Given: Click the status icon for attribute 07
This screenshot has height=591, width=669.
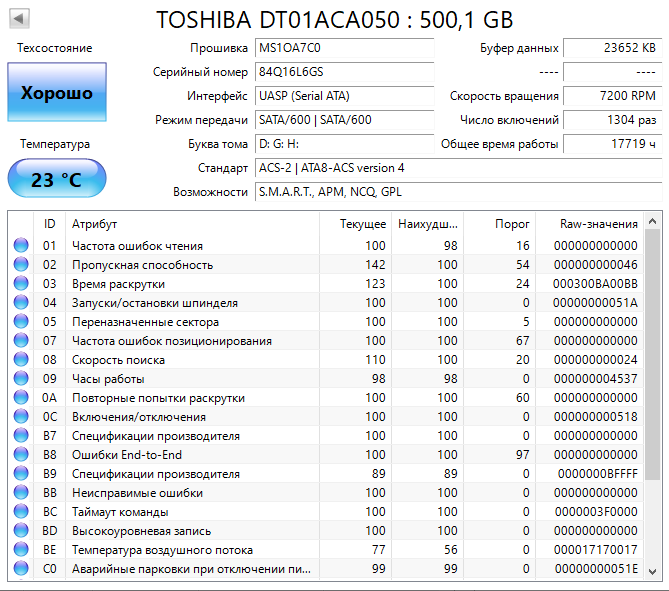Looking at the screenshot, I should coord(21,341).
